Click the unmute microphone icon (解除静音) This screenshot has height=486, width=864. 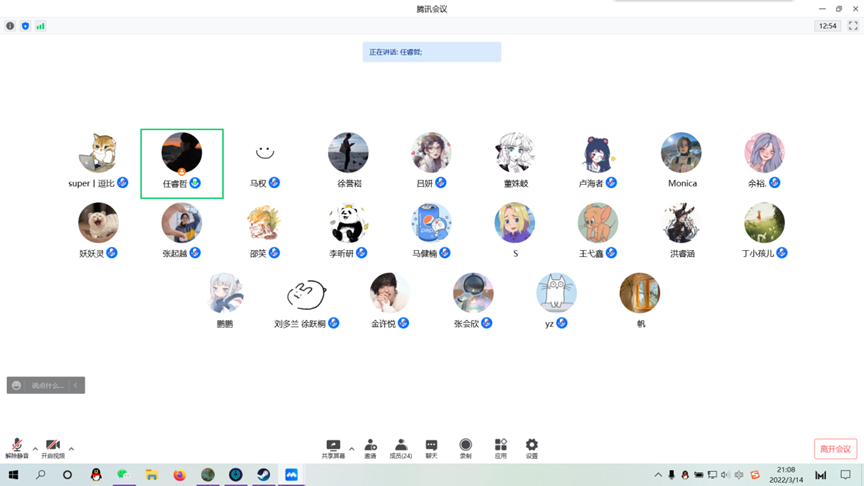point(16,446)
